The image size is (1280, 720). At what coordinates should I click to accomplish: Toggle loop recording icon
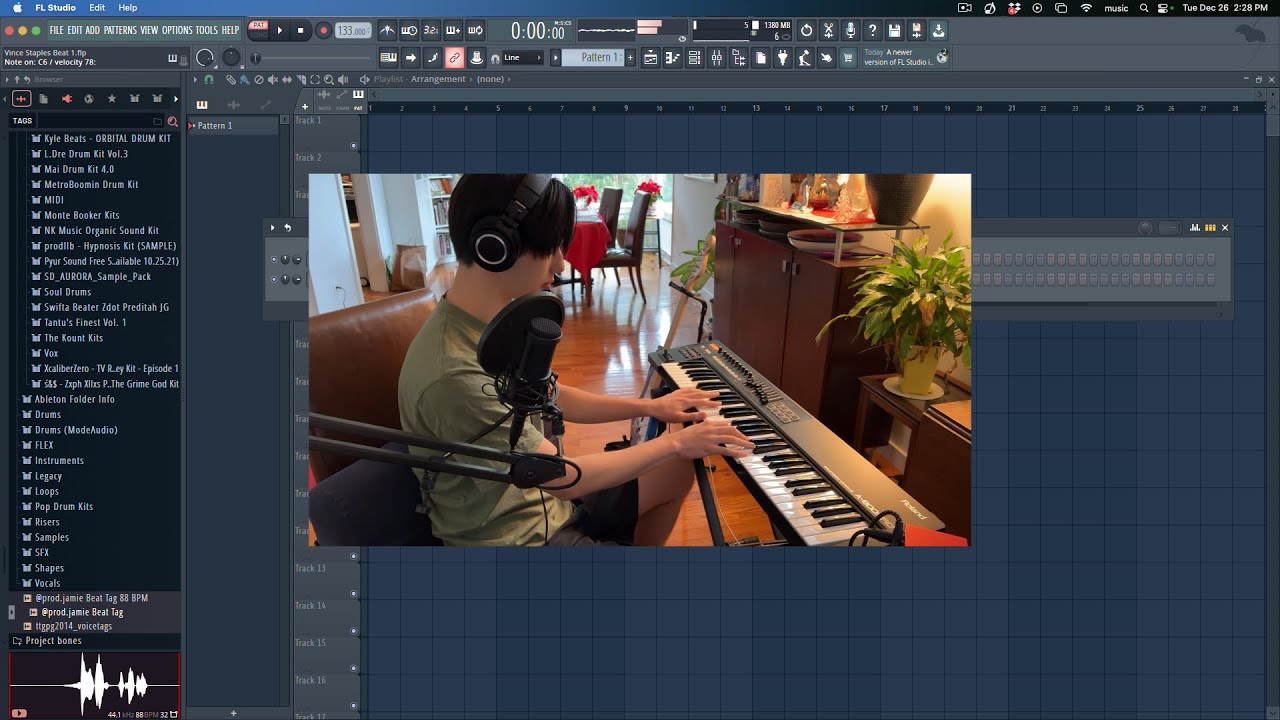pyautogui.click(x=475, y=31)
